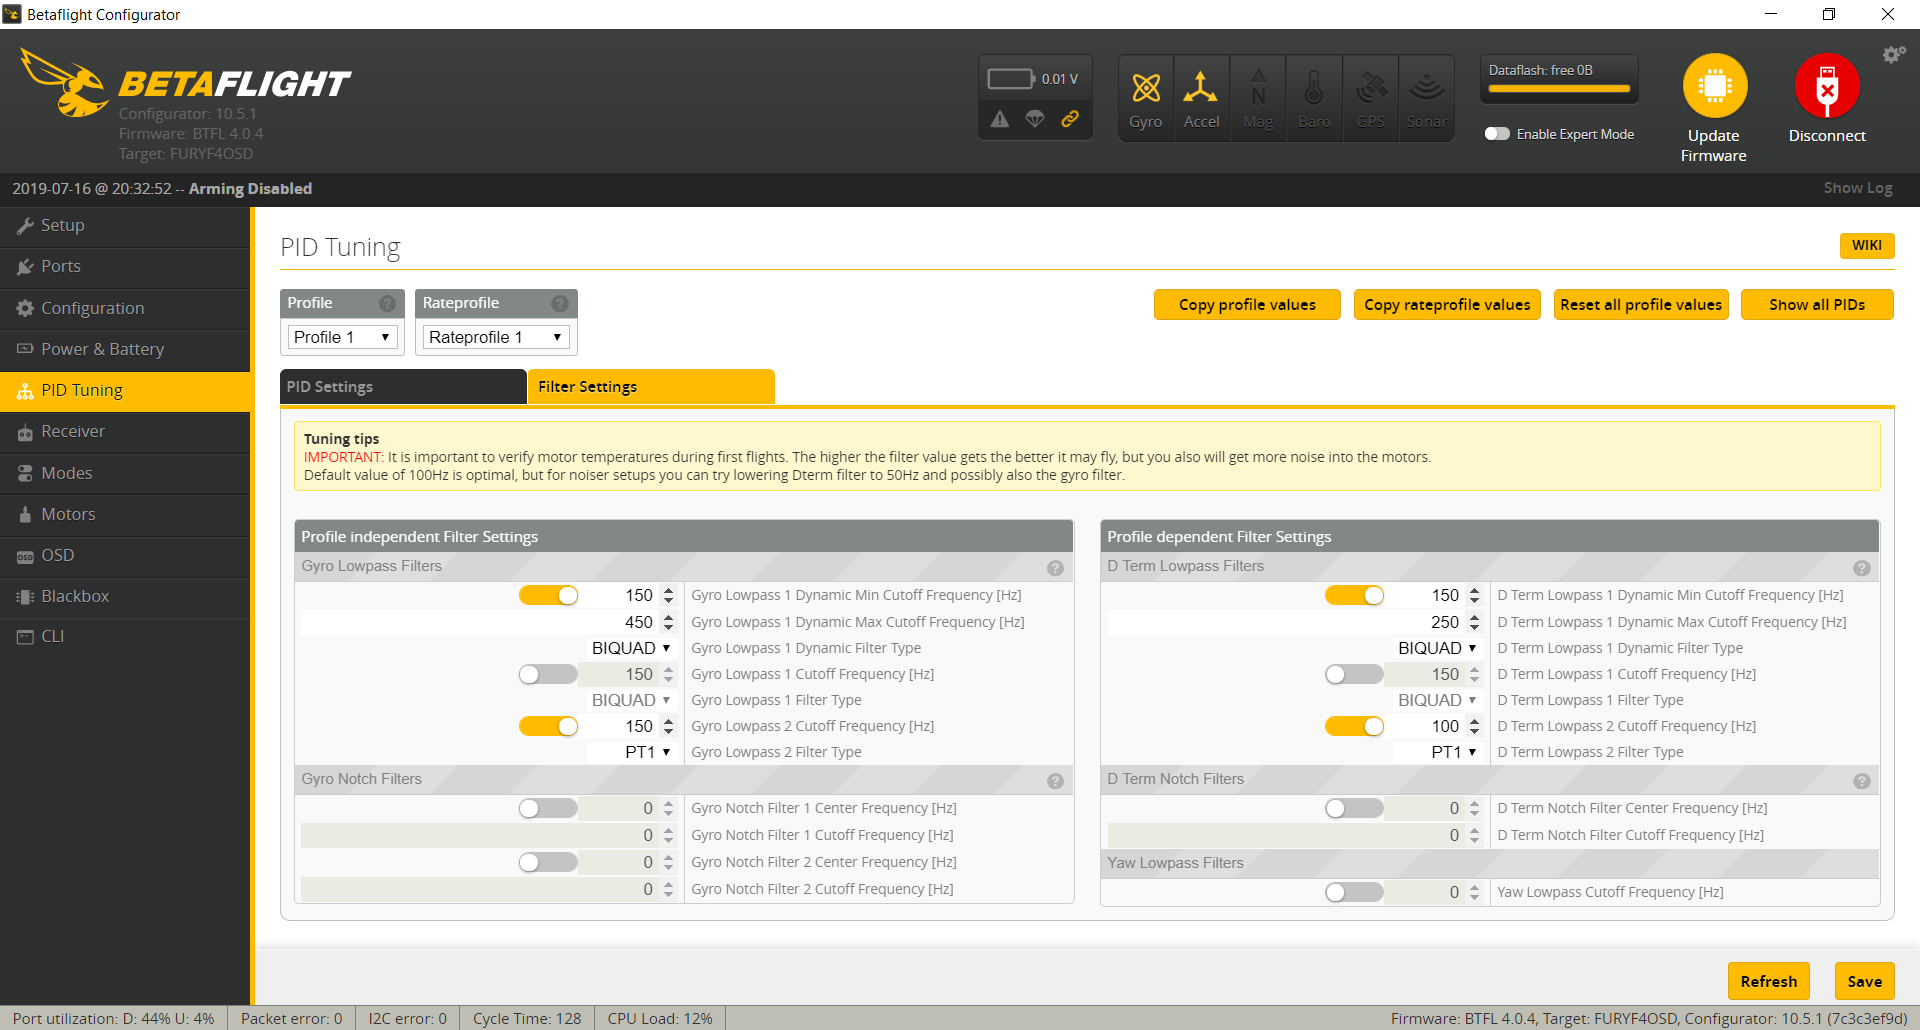Open the settings gear icon at top right

pyautogui.click(x=1893, y=55)
